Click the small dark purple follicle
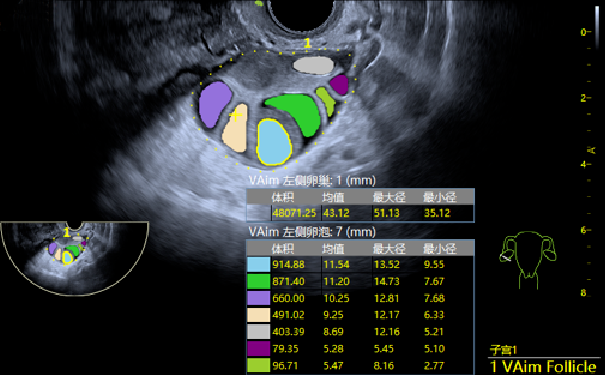 340,84
